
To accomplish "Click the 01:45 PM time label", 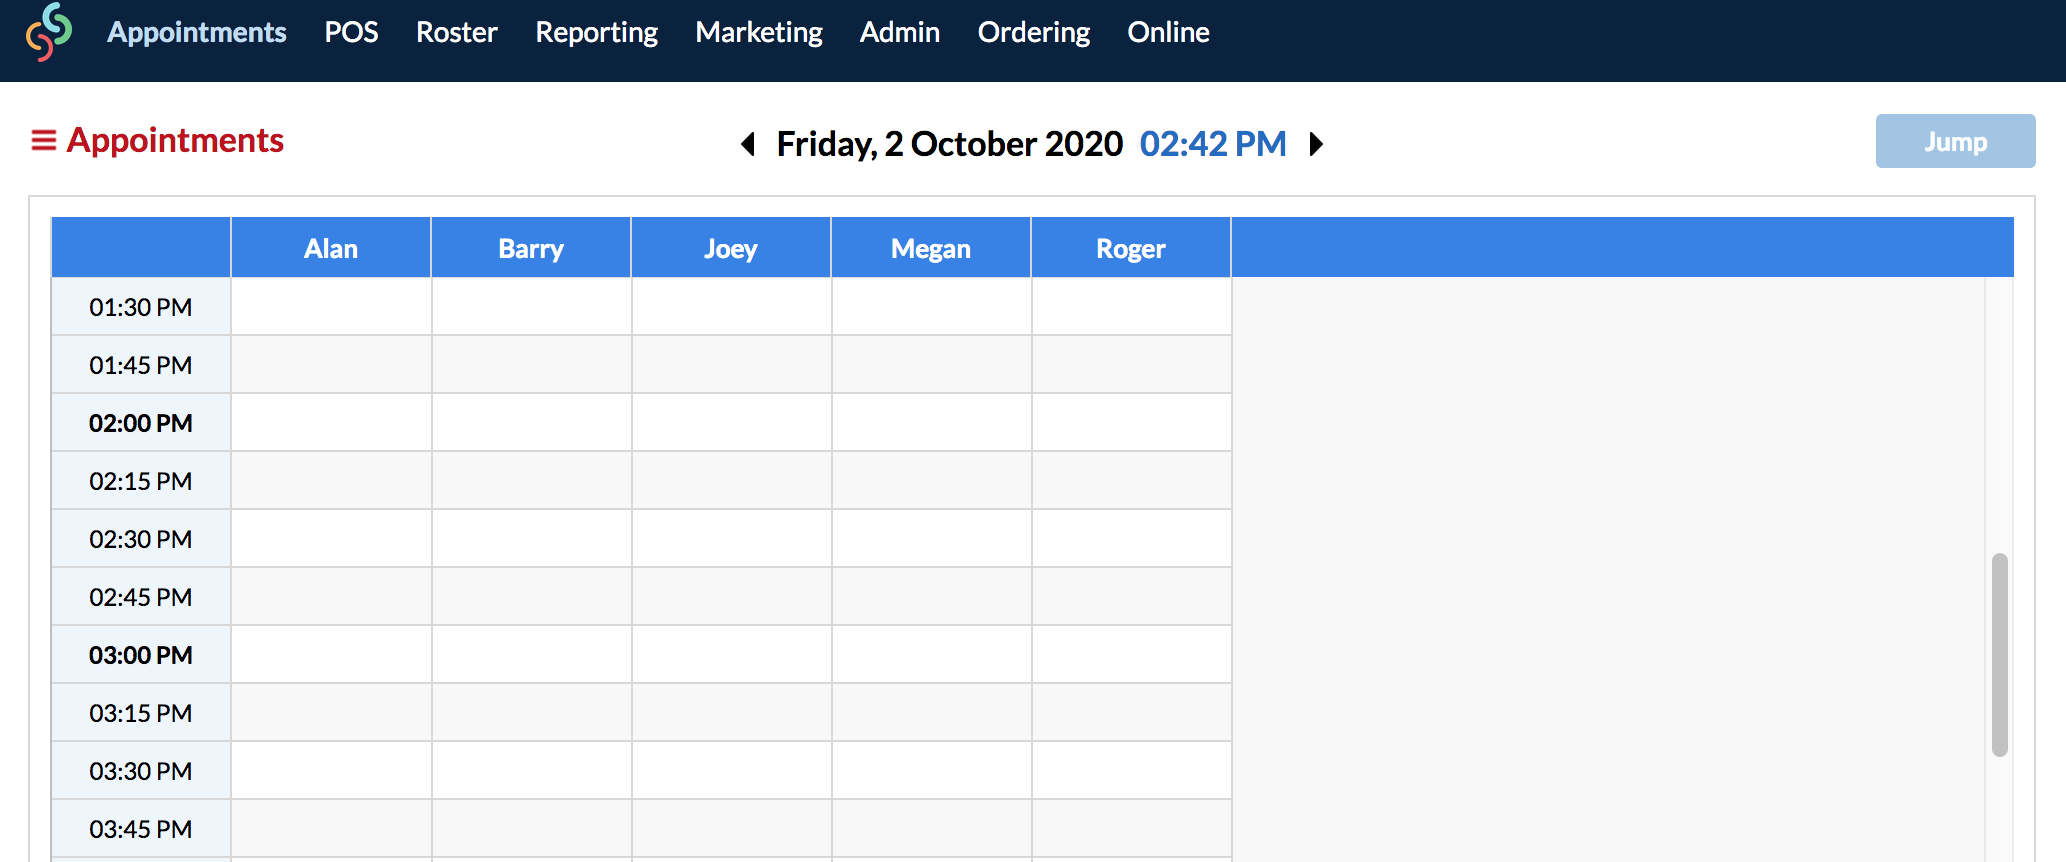I will pos(141,365).
